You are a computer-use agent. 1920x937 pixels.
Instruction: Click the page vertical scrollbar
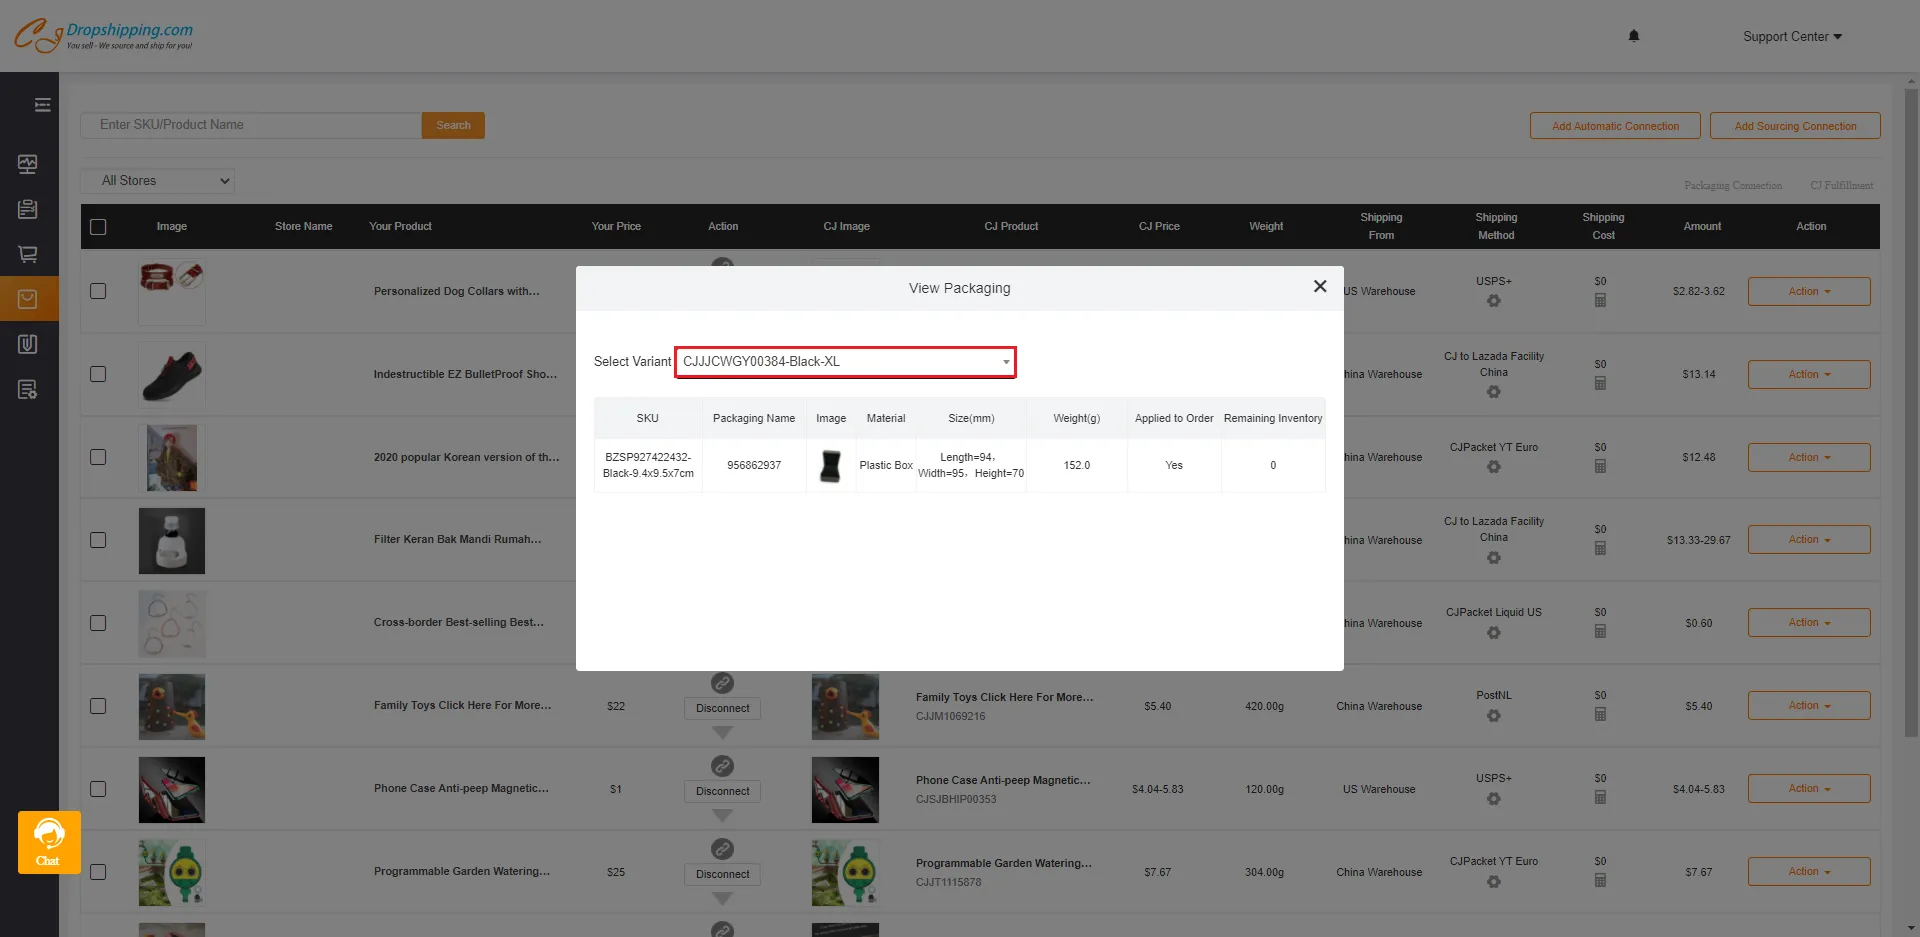point(1911,400)
